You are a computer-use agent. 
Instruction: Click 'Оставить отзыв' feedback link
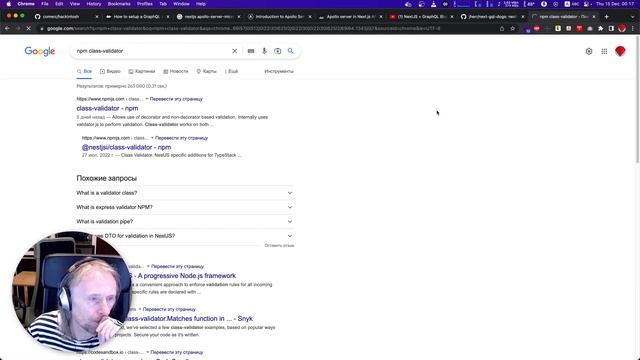(279, 246)
